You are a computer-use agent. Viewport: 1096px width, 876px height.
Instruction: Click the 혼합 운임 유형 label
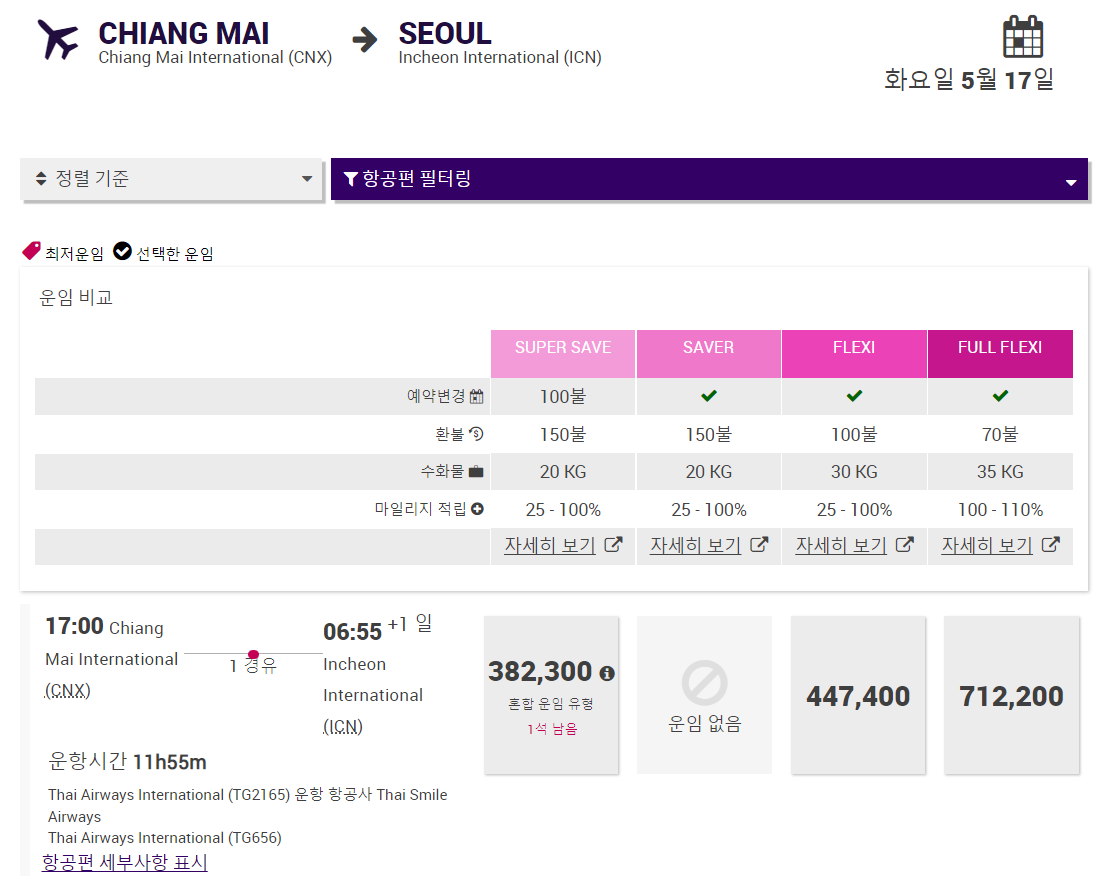(x=551, y=703)
